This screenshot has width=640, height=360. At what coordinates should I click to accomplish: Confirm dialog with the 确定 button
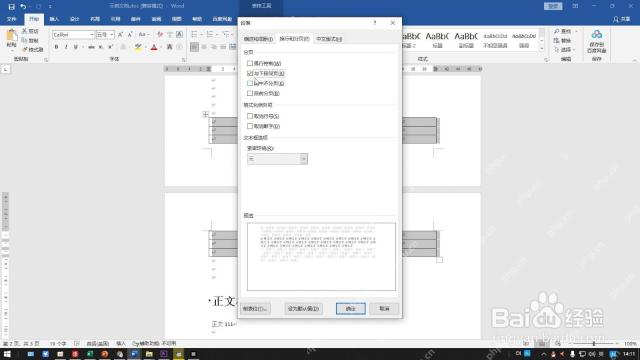click(x=351, y=309)
